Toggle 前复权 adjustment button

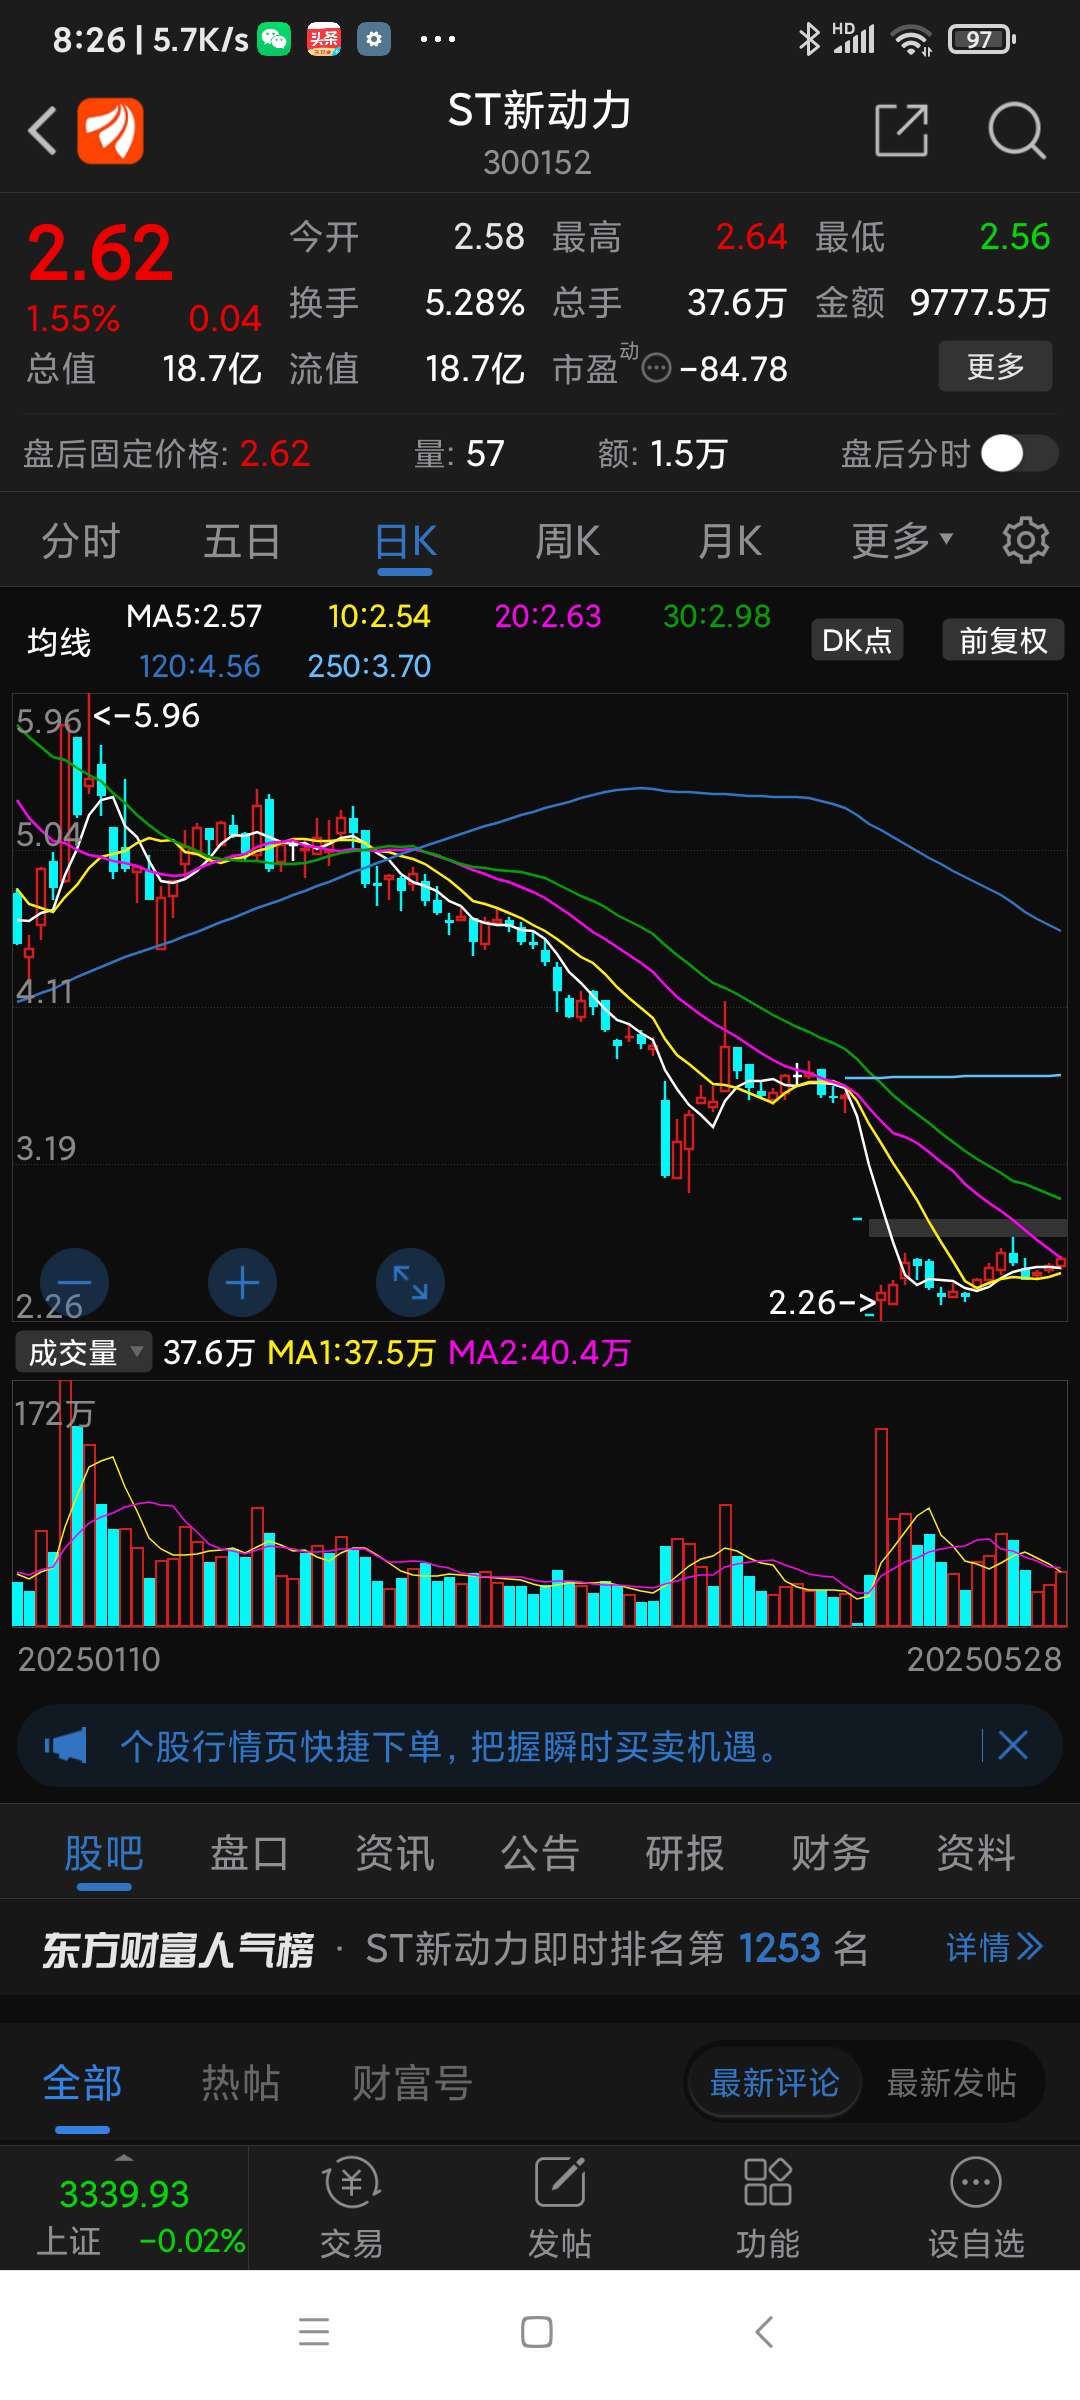1003,640
